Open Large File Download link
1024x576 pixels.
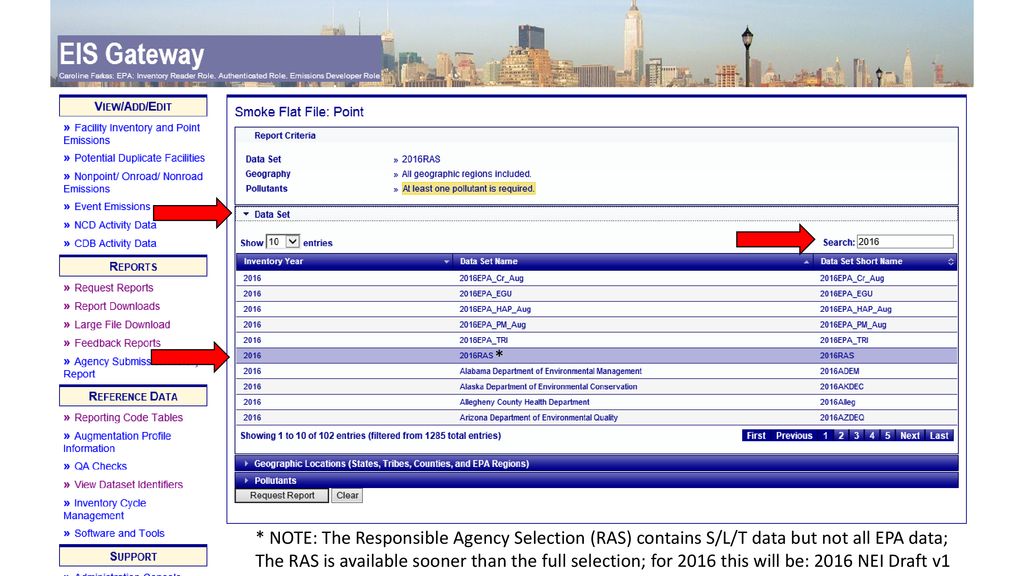tap(116, 324)
